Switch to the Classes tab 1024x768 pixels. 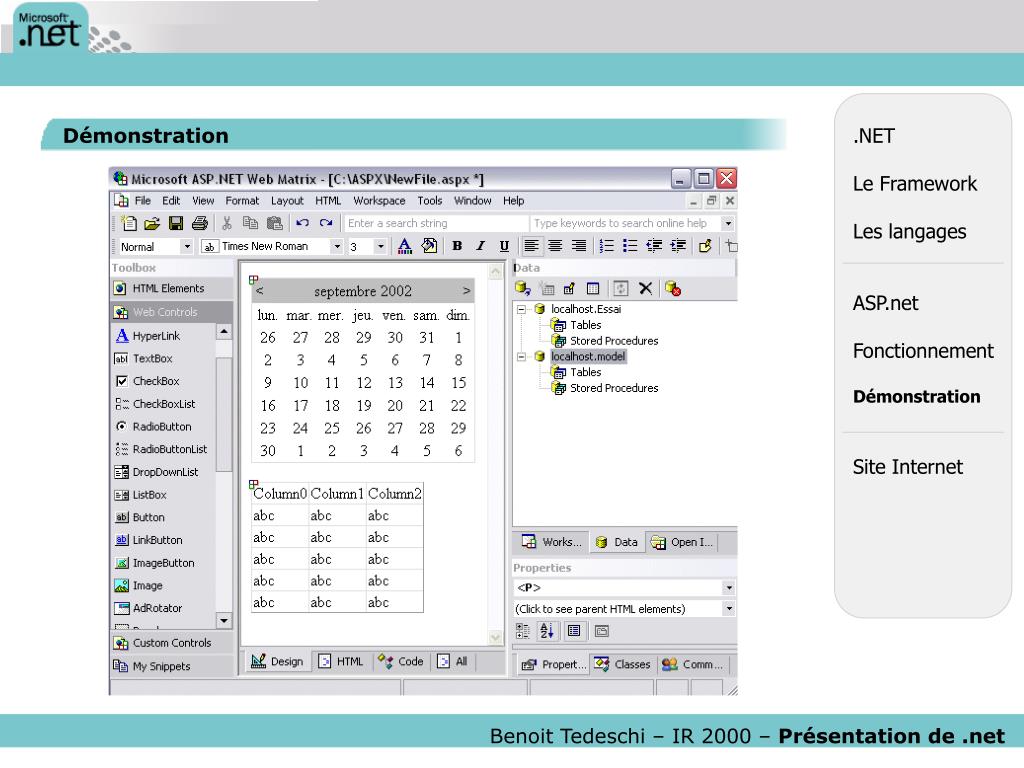tap(623, 664)
